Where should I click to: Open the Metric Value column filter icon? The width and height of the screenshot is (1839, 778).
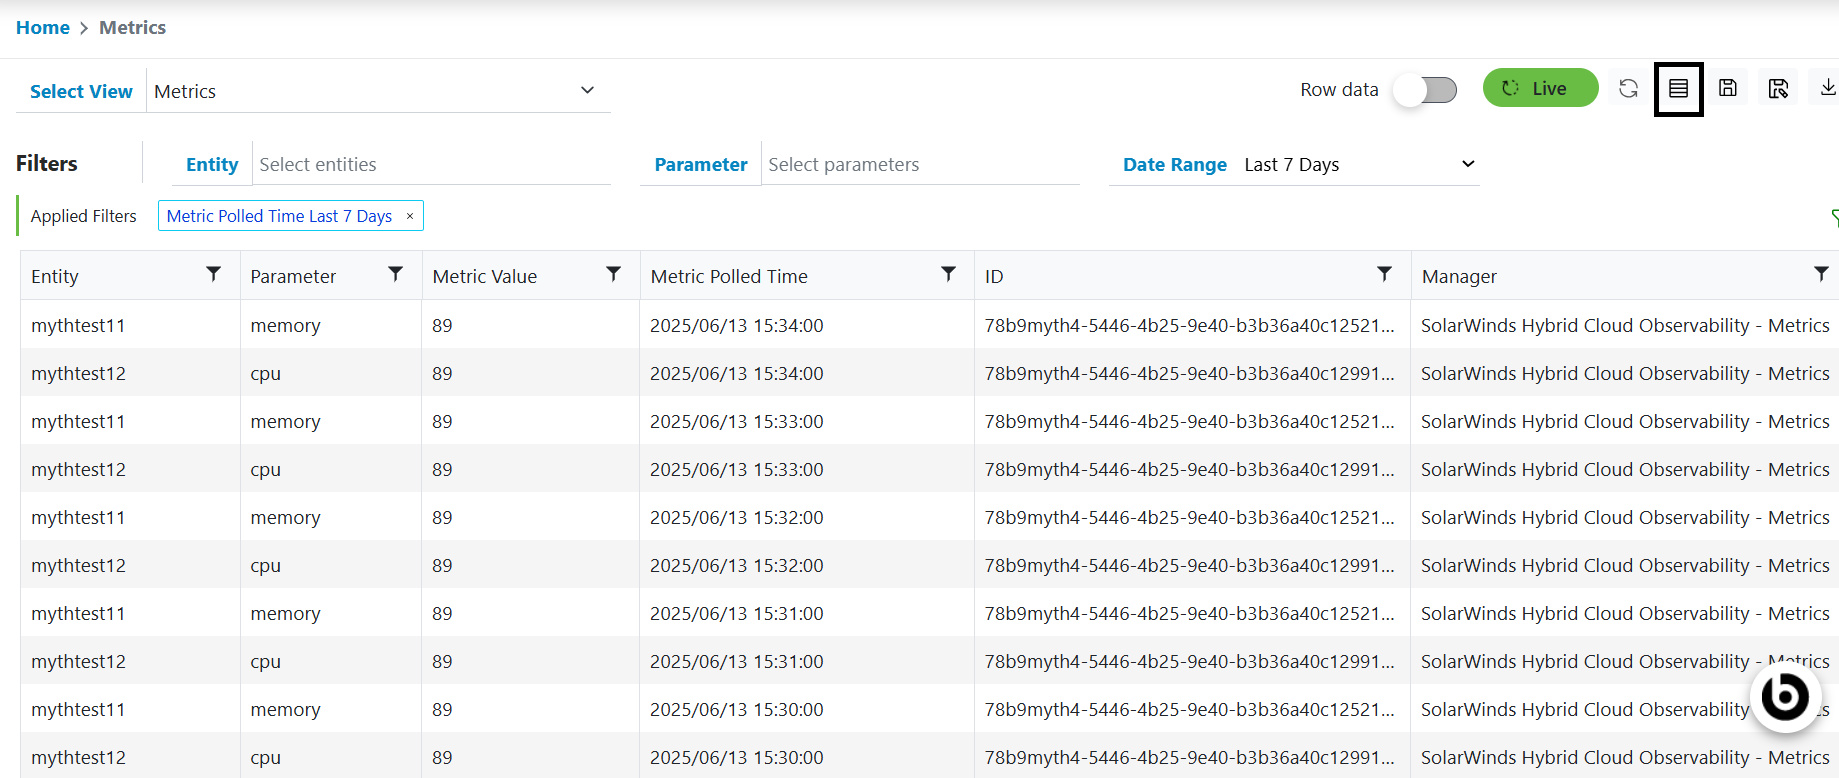[614, 274]
